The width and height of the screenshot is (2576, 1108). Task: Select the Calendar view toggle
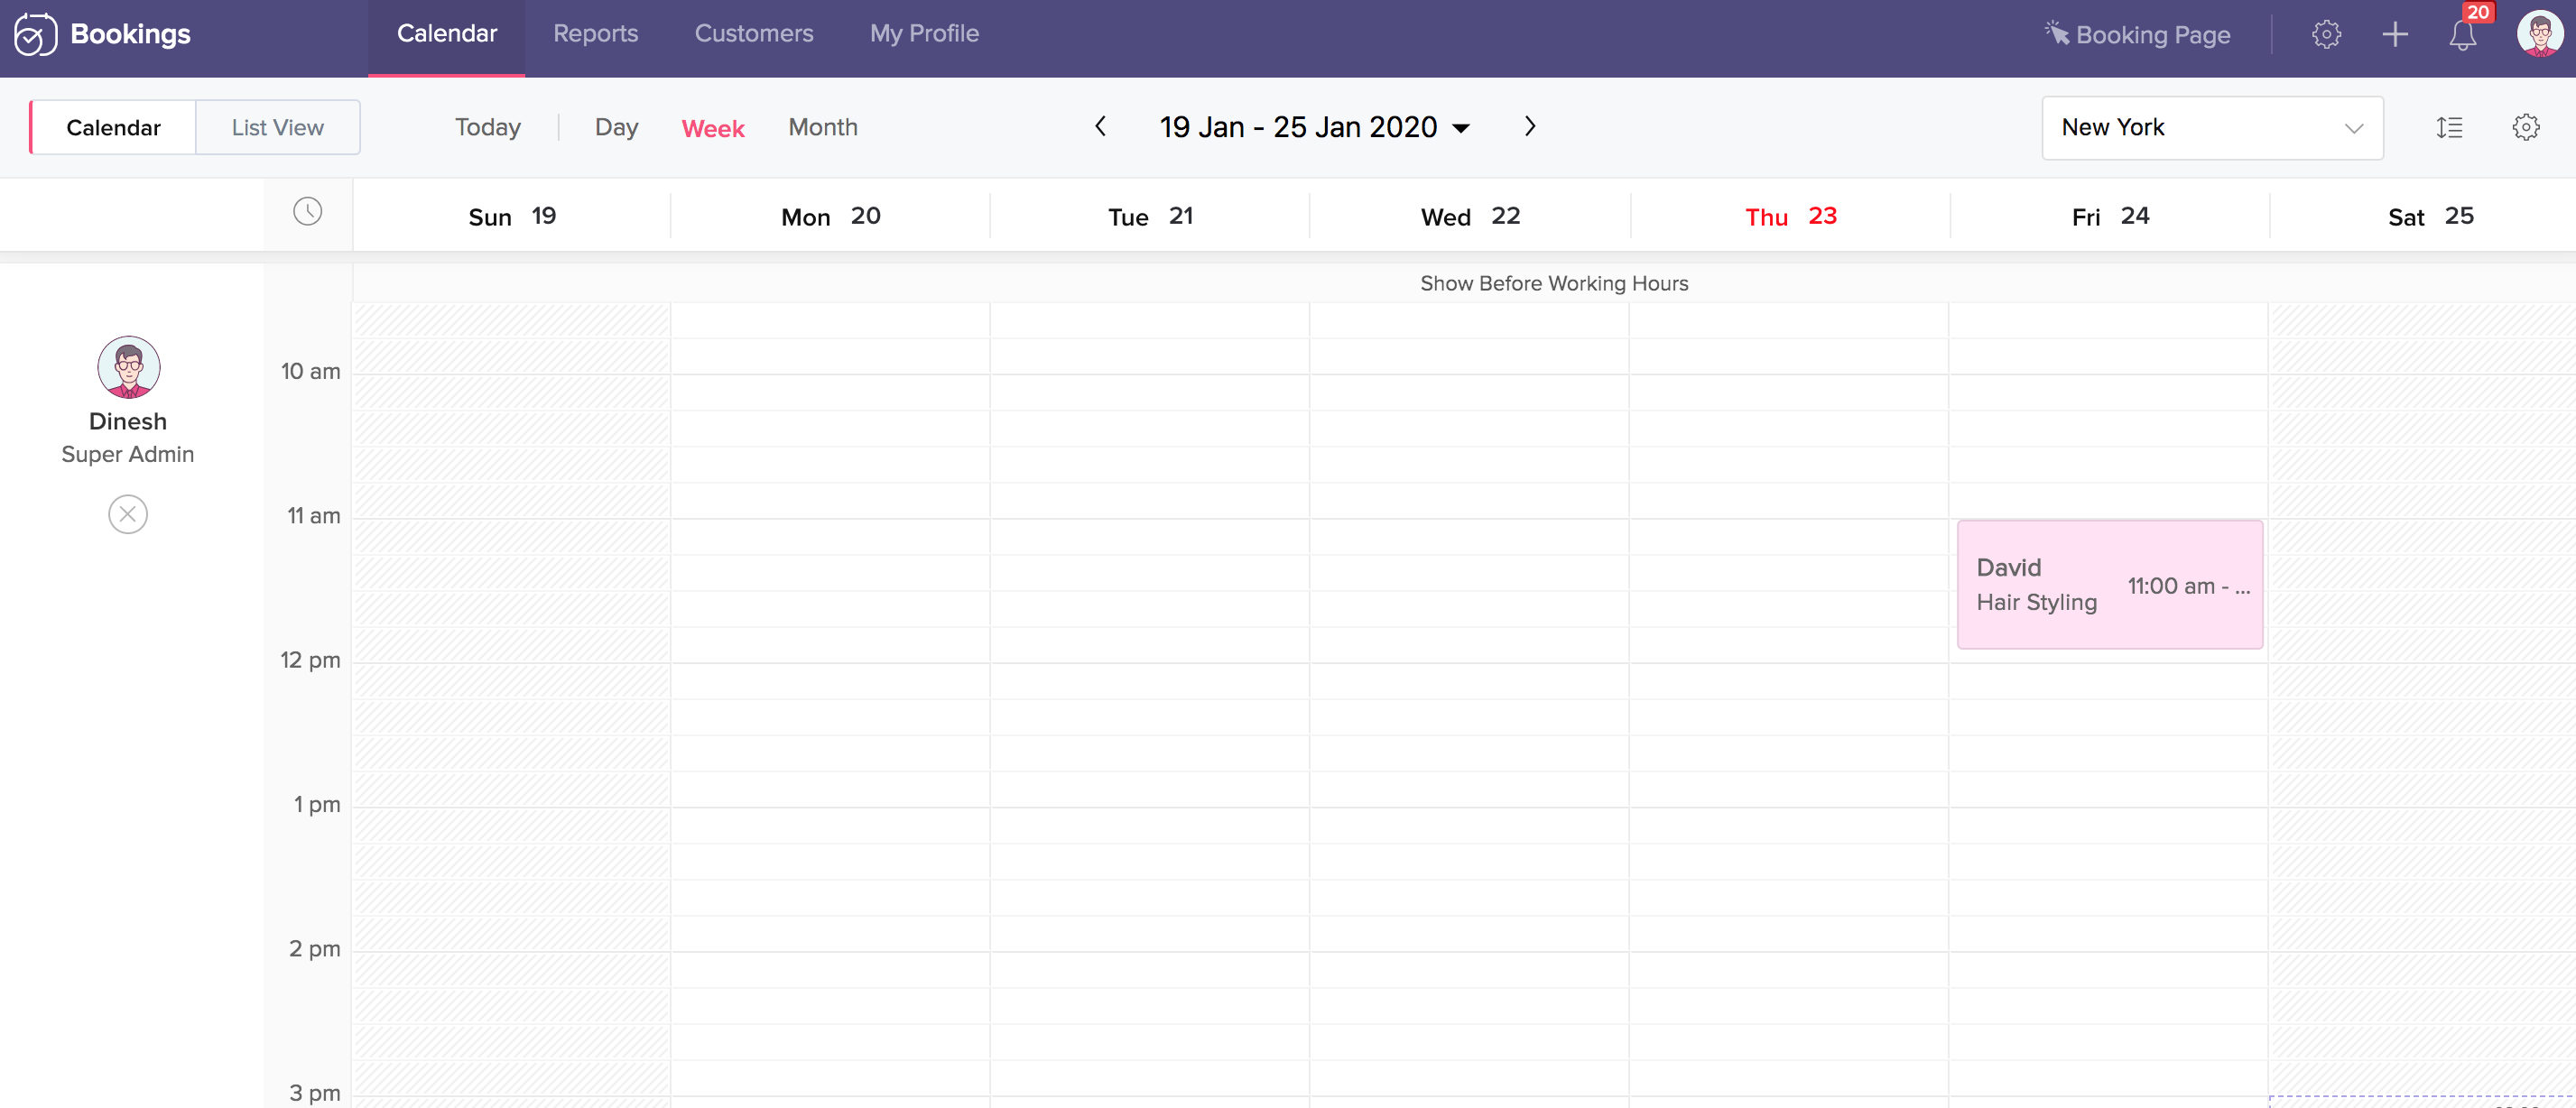pyautogui.click(x=113, y=128)
